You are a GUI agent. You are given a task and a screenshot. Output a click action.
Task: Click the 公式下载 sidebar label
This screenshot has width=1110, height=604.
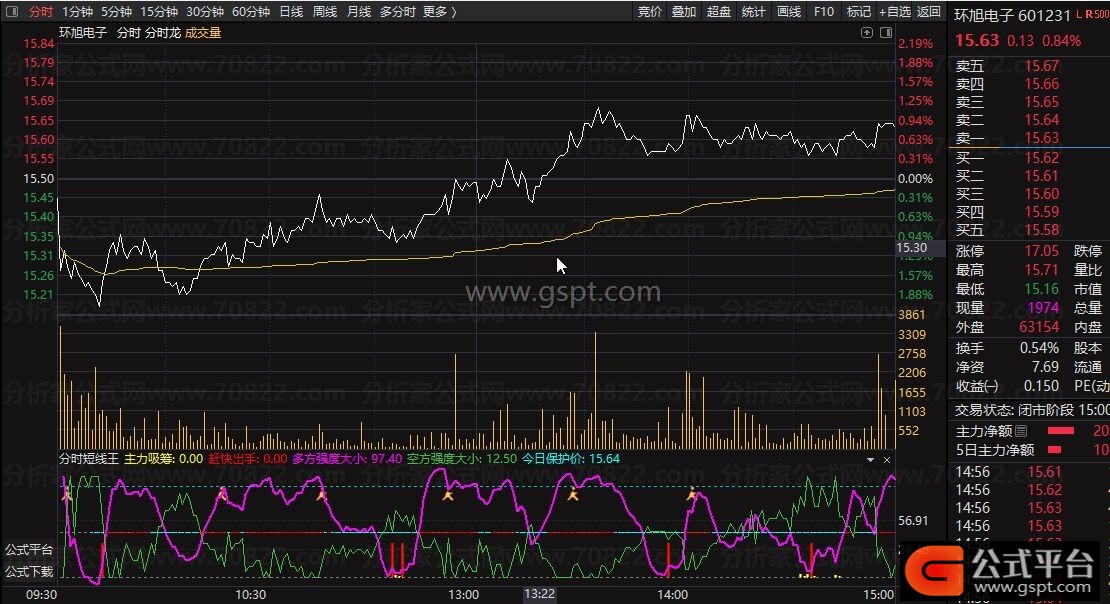(x=29, y=571)
